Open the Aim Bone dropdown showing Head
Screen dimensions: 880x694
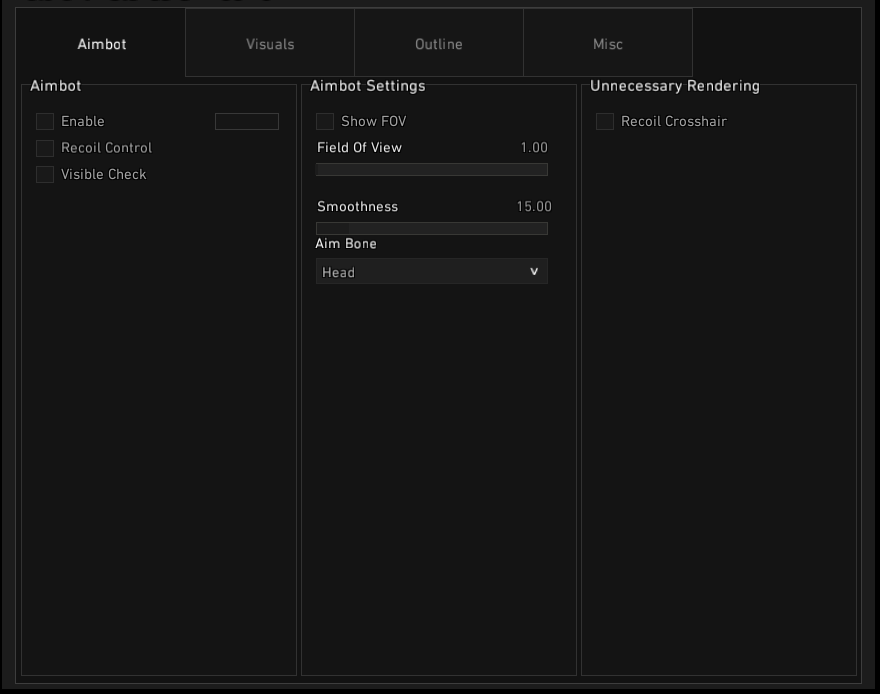click(420, 272)
